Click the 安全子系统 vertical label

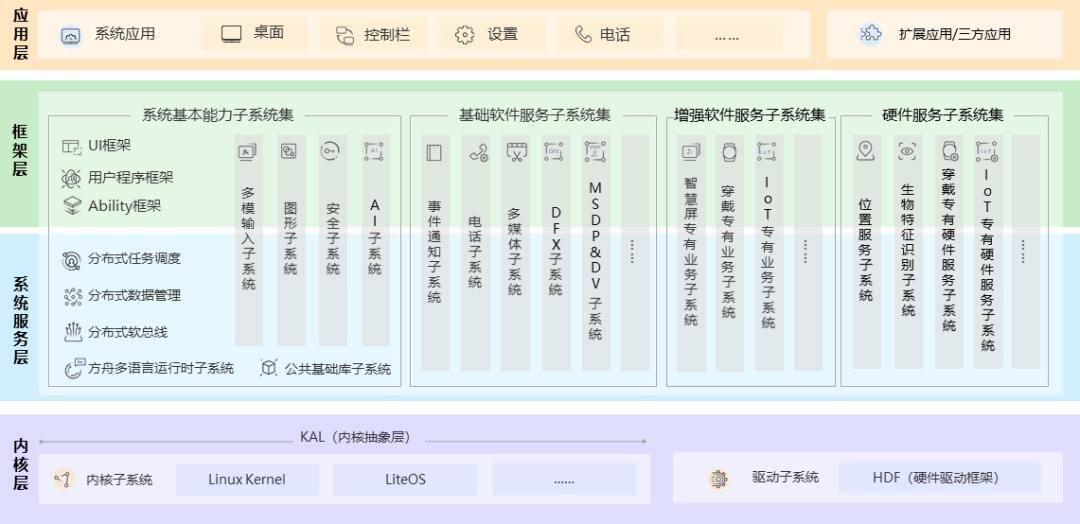[333, 238]
